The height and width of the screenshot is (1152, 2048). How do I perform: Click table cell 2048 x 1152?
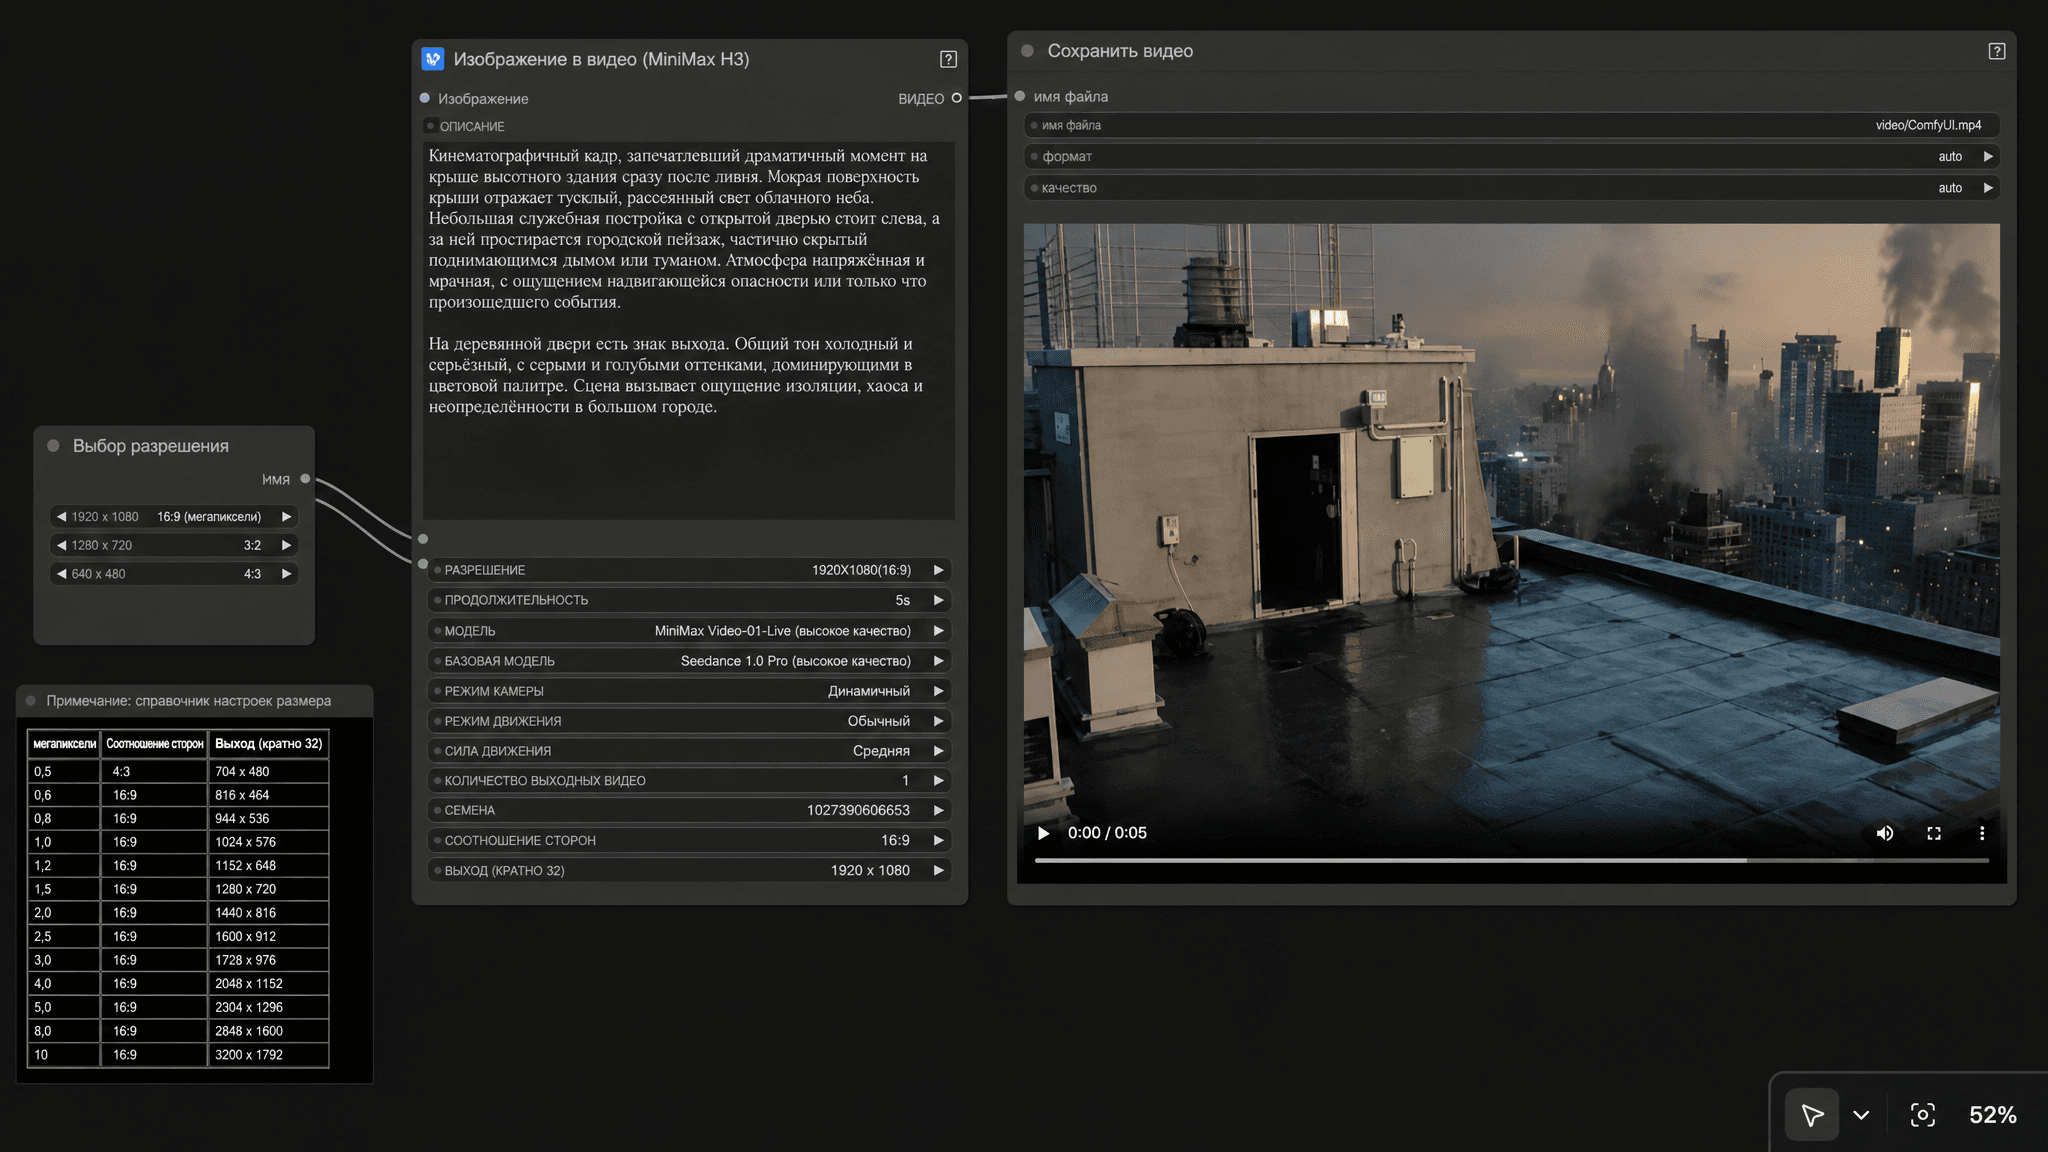(268, 984)
